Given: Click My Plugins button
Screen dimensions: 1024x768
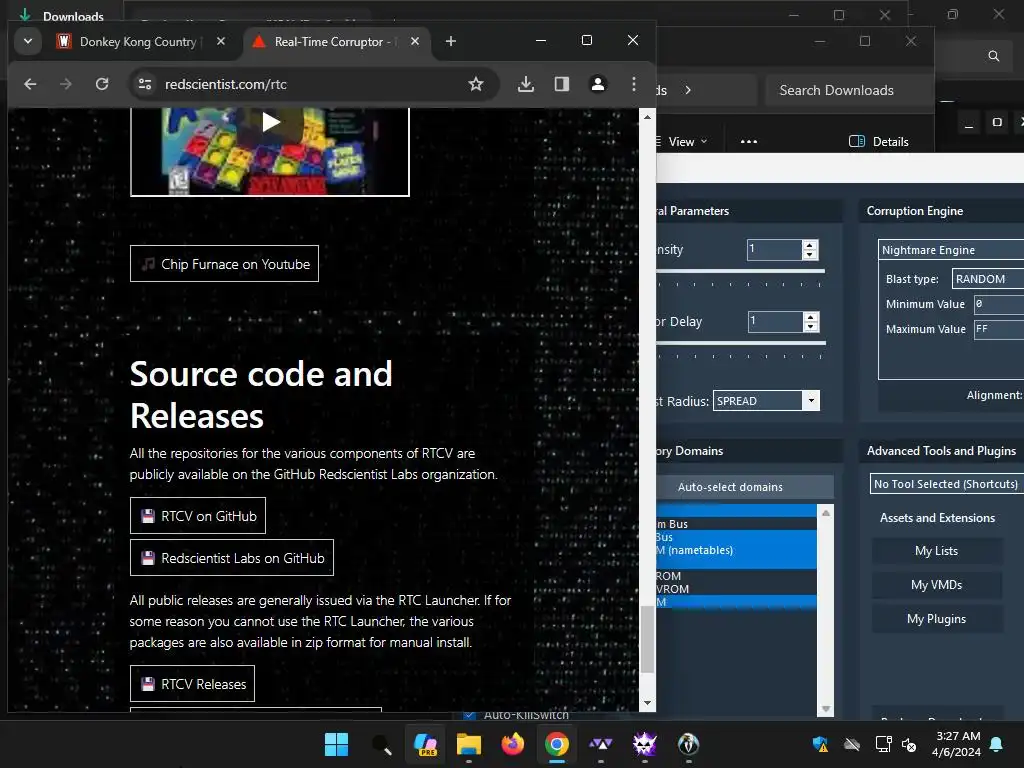Looking at the screenshot, I should click(x=936, y=618).
